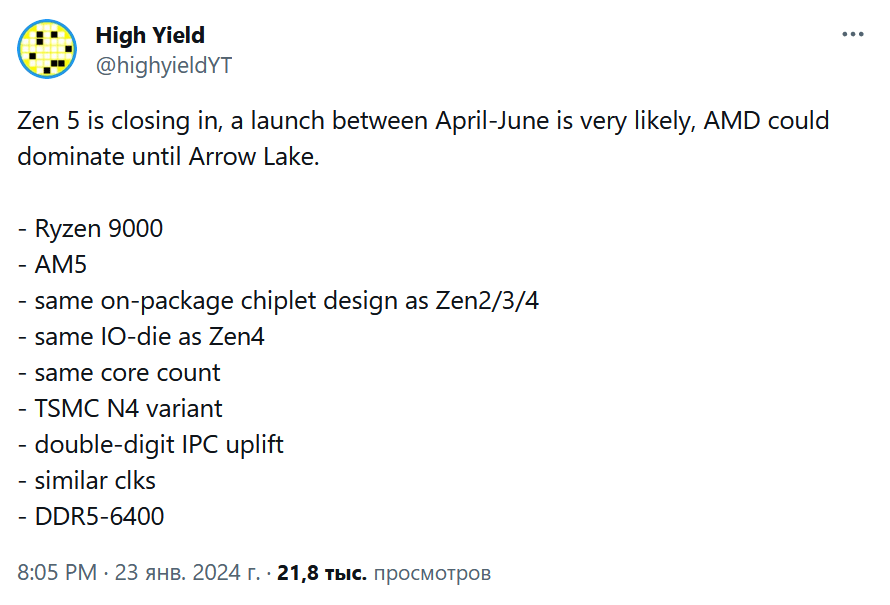Select the 'same IO-die as Zen4' line
Viewport: 890px width, 605px height.
[141, 337]
